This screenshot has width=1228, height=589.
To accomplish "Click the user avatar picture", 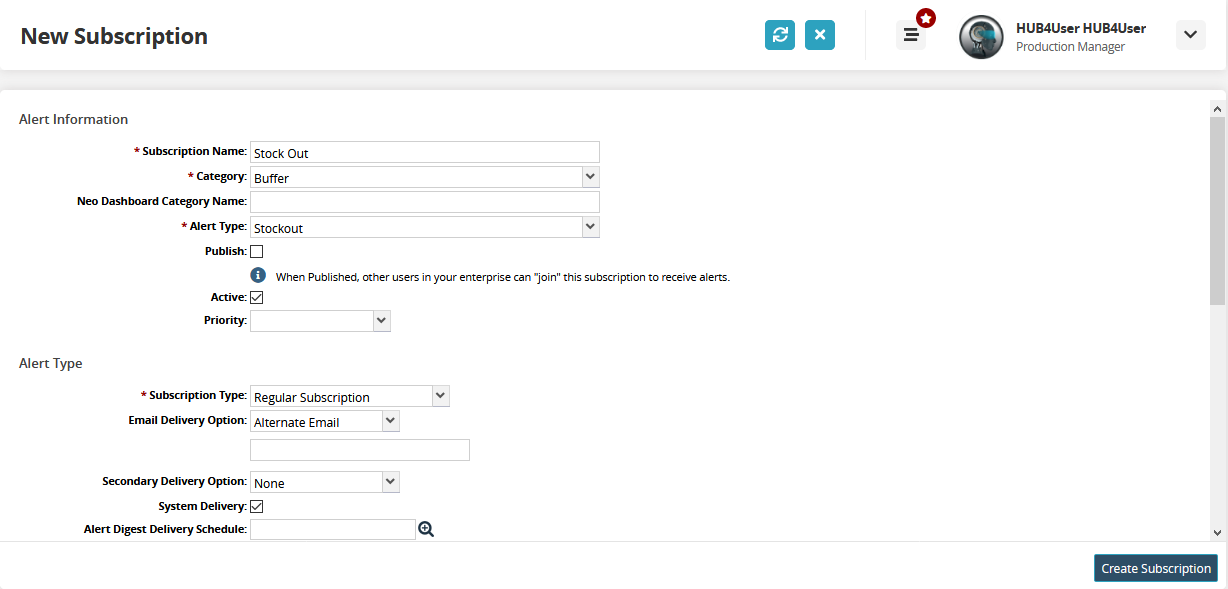I will click(981, 37).
